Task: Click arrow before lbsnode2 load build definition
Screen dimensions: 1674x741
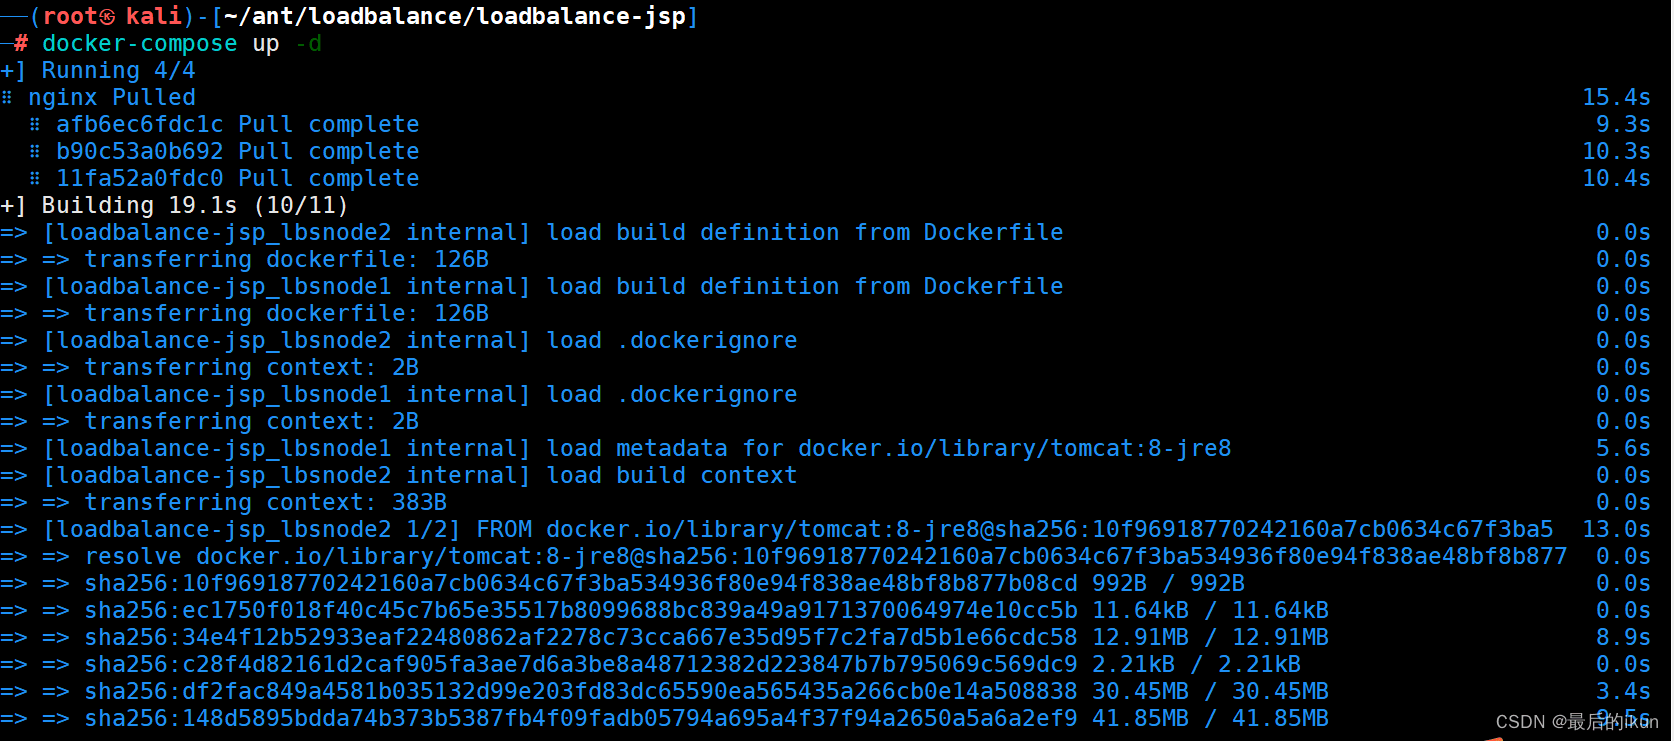Action: (x=14, y=232)
